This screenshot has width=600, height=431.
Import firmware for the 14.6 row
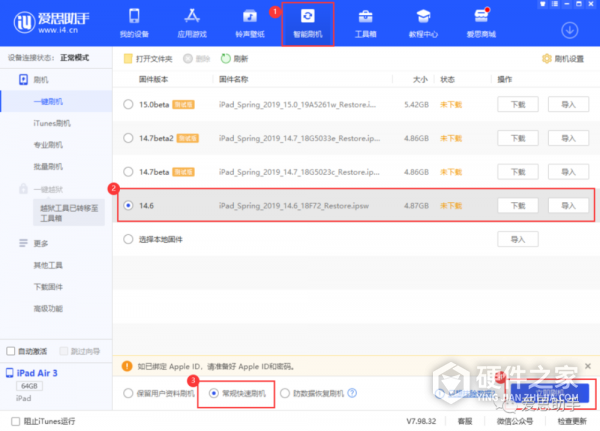point(568,206)
